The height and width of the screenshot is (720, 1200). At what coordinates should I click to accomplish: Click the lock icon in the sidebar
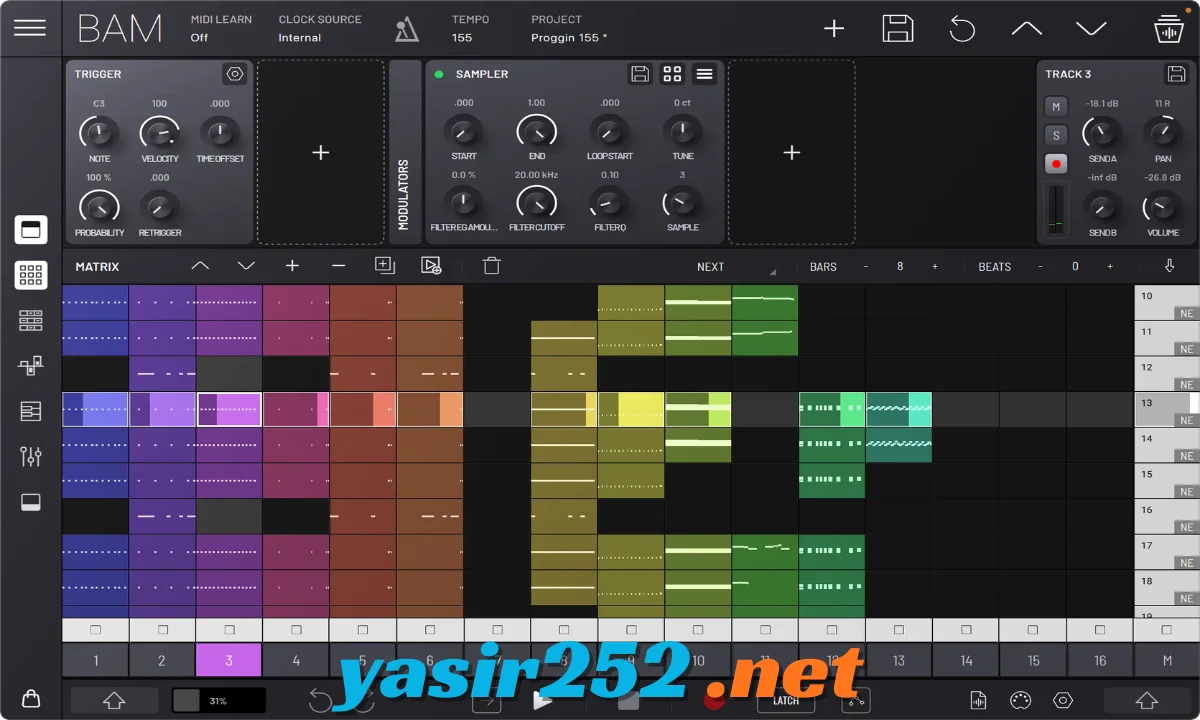pyautogui.click(x=30, y=698)
